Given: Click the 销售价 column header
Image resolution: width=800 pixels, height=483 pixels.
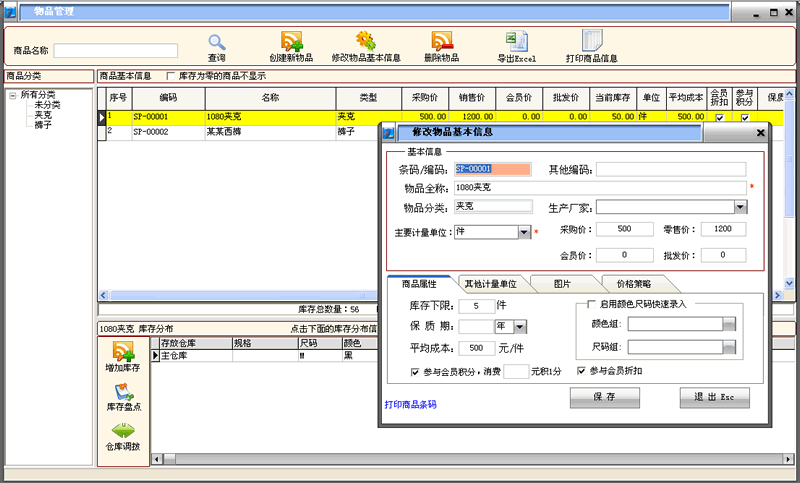Looking at the screenshot, I should [472, 97].
